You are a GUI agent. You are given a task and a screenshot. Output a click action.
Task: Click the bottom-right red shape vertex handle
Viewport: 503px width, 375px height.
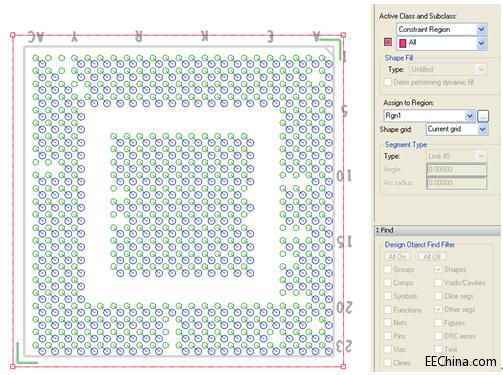(343, 366)
